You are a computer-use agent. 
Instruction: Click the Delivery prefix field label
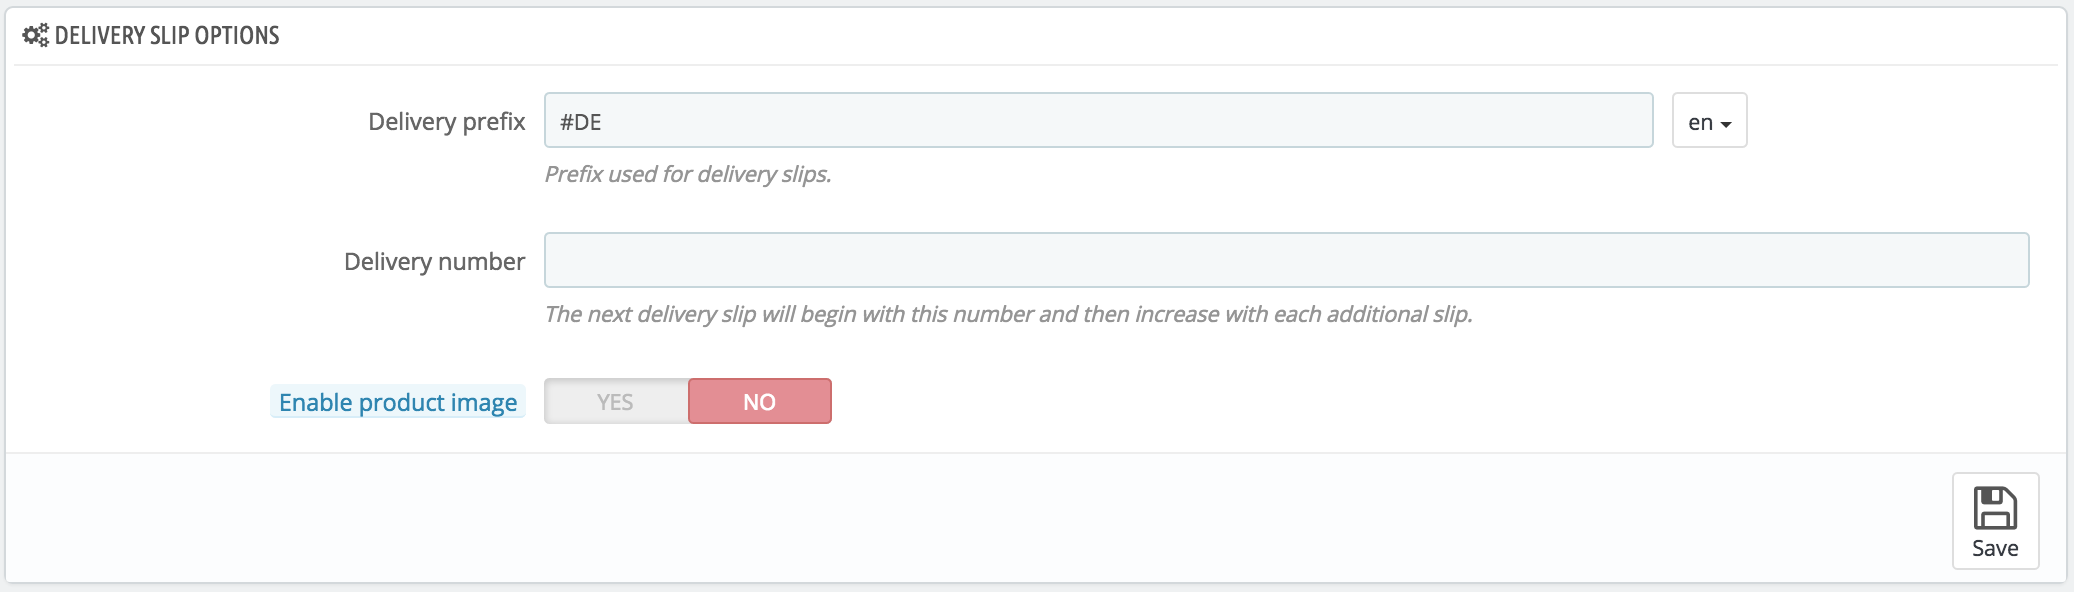point(446,122)
